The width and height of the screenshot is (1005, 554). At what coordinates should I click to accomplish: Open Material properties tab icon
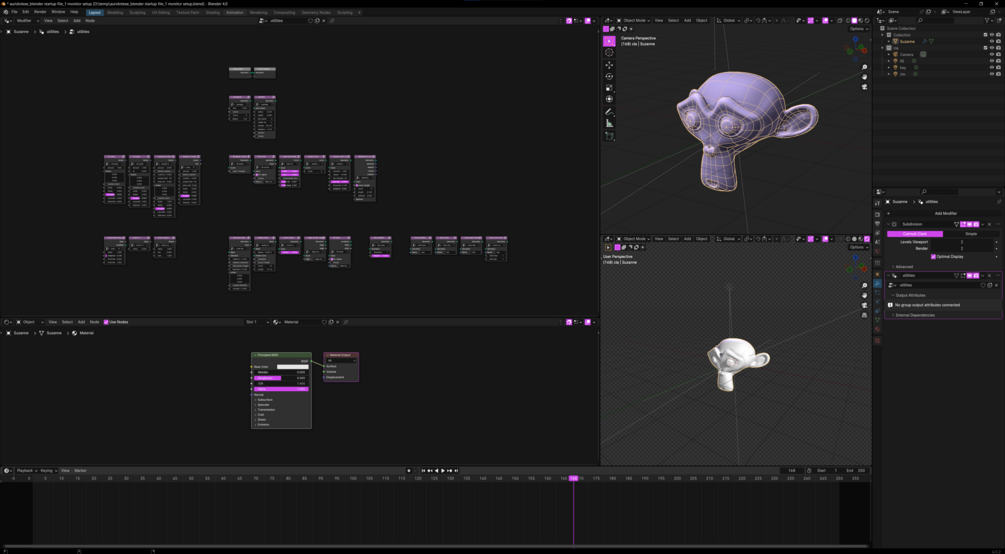[x=877, y=329]
